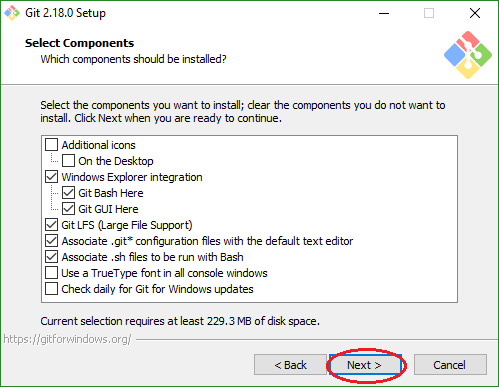Screen dimensions: 499x387
Task: Toggle the Git GUI Here checkbox
Action: pyautogui.click(x=68, y=209)
